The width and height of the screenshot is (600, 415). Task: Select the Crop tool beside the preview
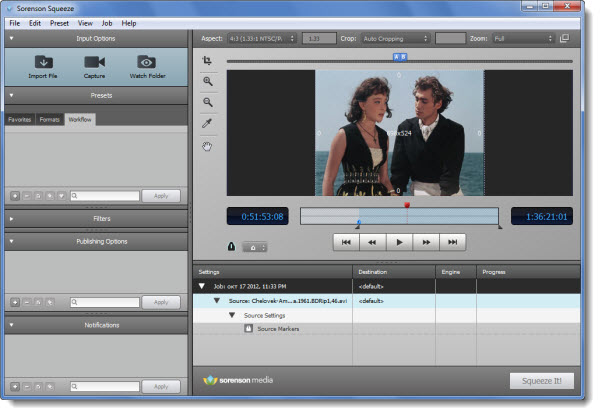tap(206, 59)
